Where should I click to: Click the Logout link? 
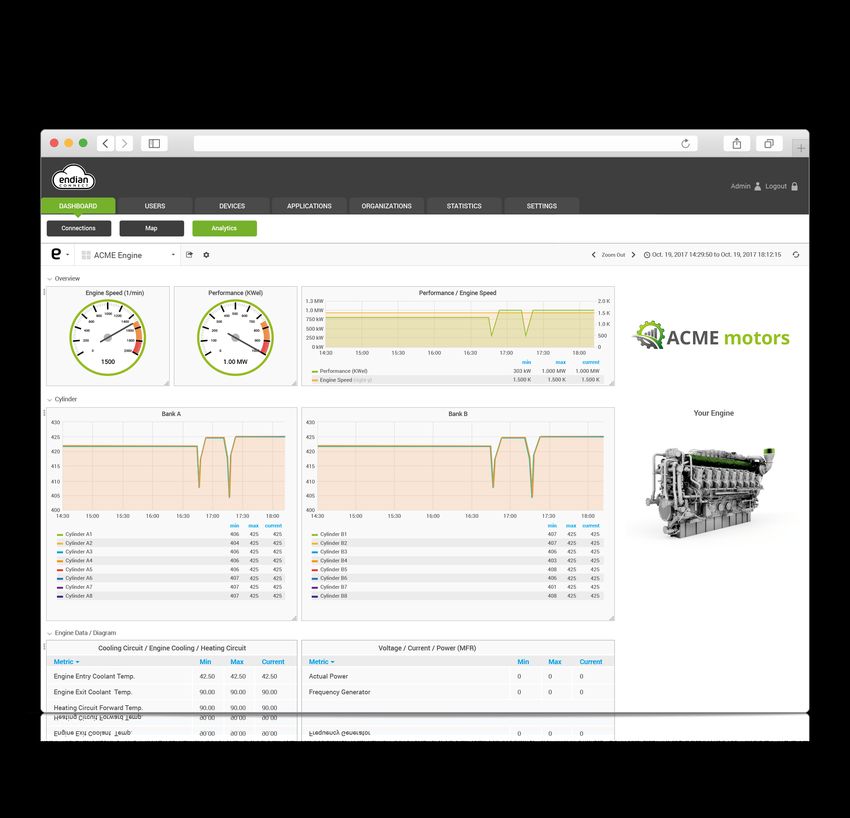(x=776, y=186)
